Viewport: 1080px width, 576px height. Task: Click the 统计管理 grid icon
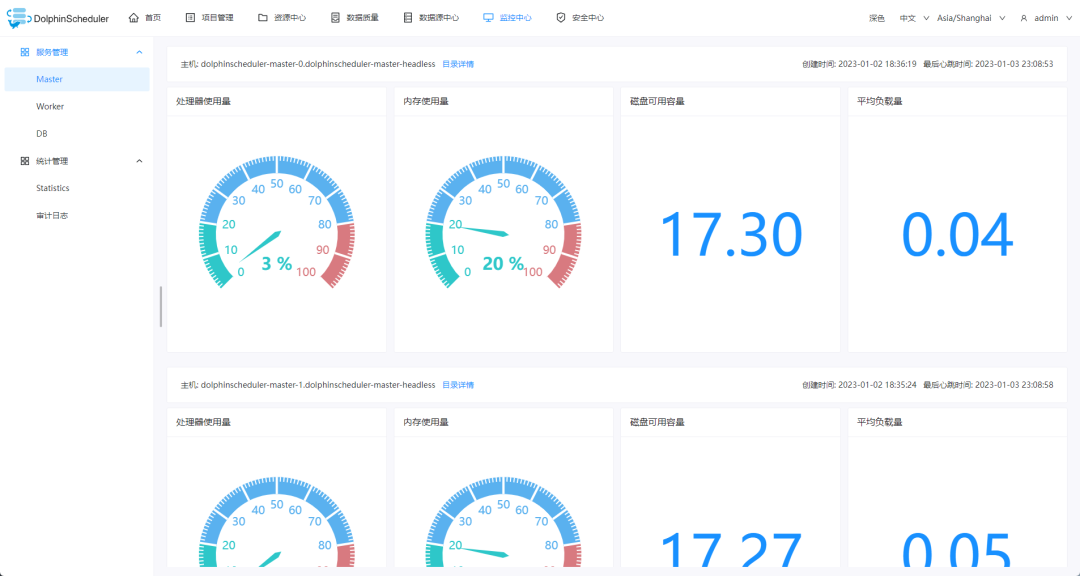(x=25, y=161)
